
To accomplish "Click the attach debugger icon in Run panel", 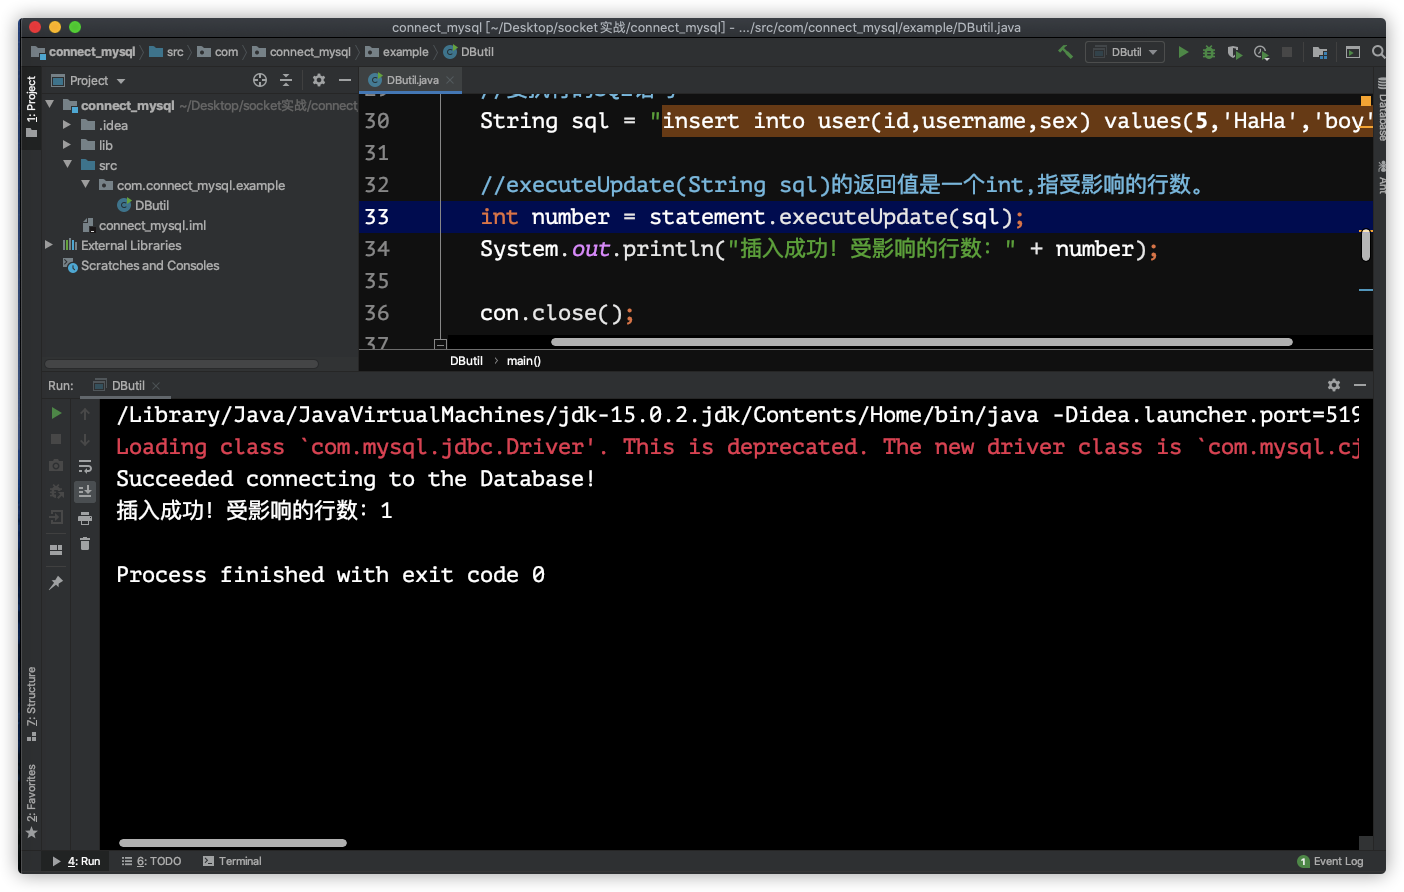I will pos(56,491).
